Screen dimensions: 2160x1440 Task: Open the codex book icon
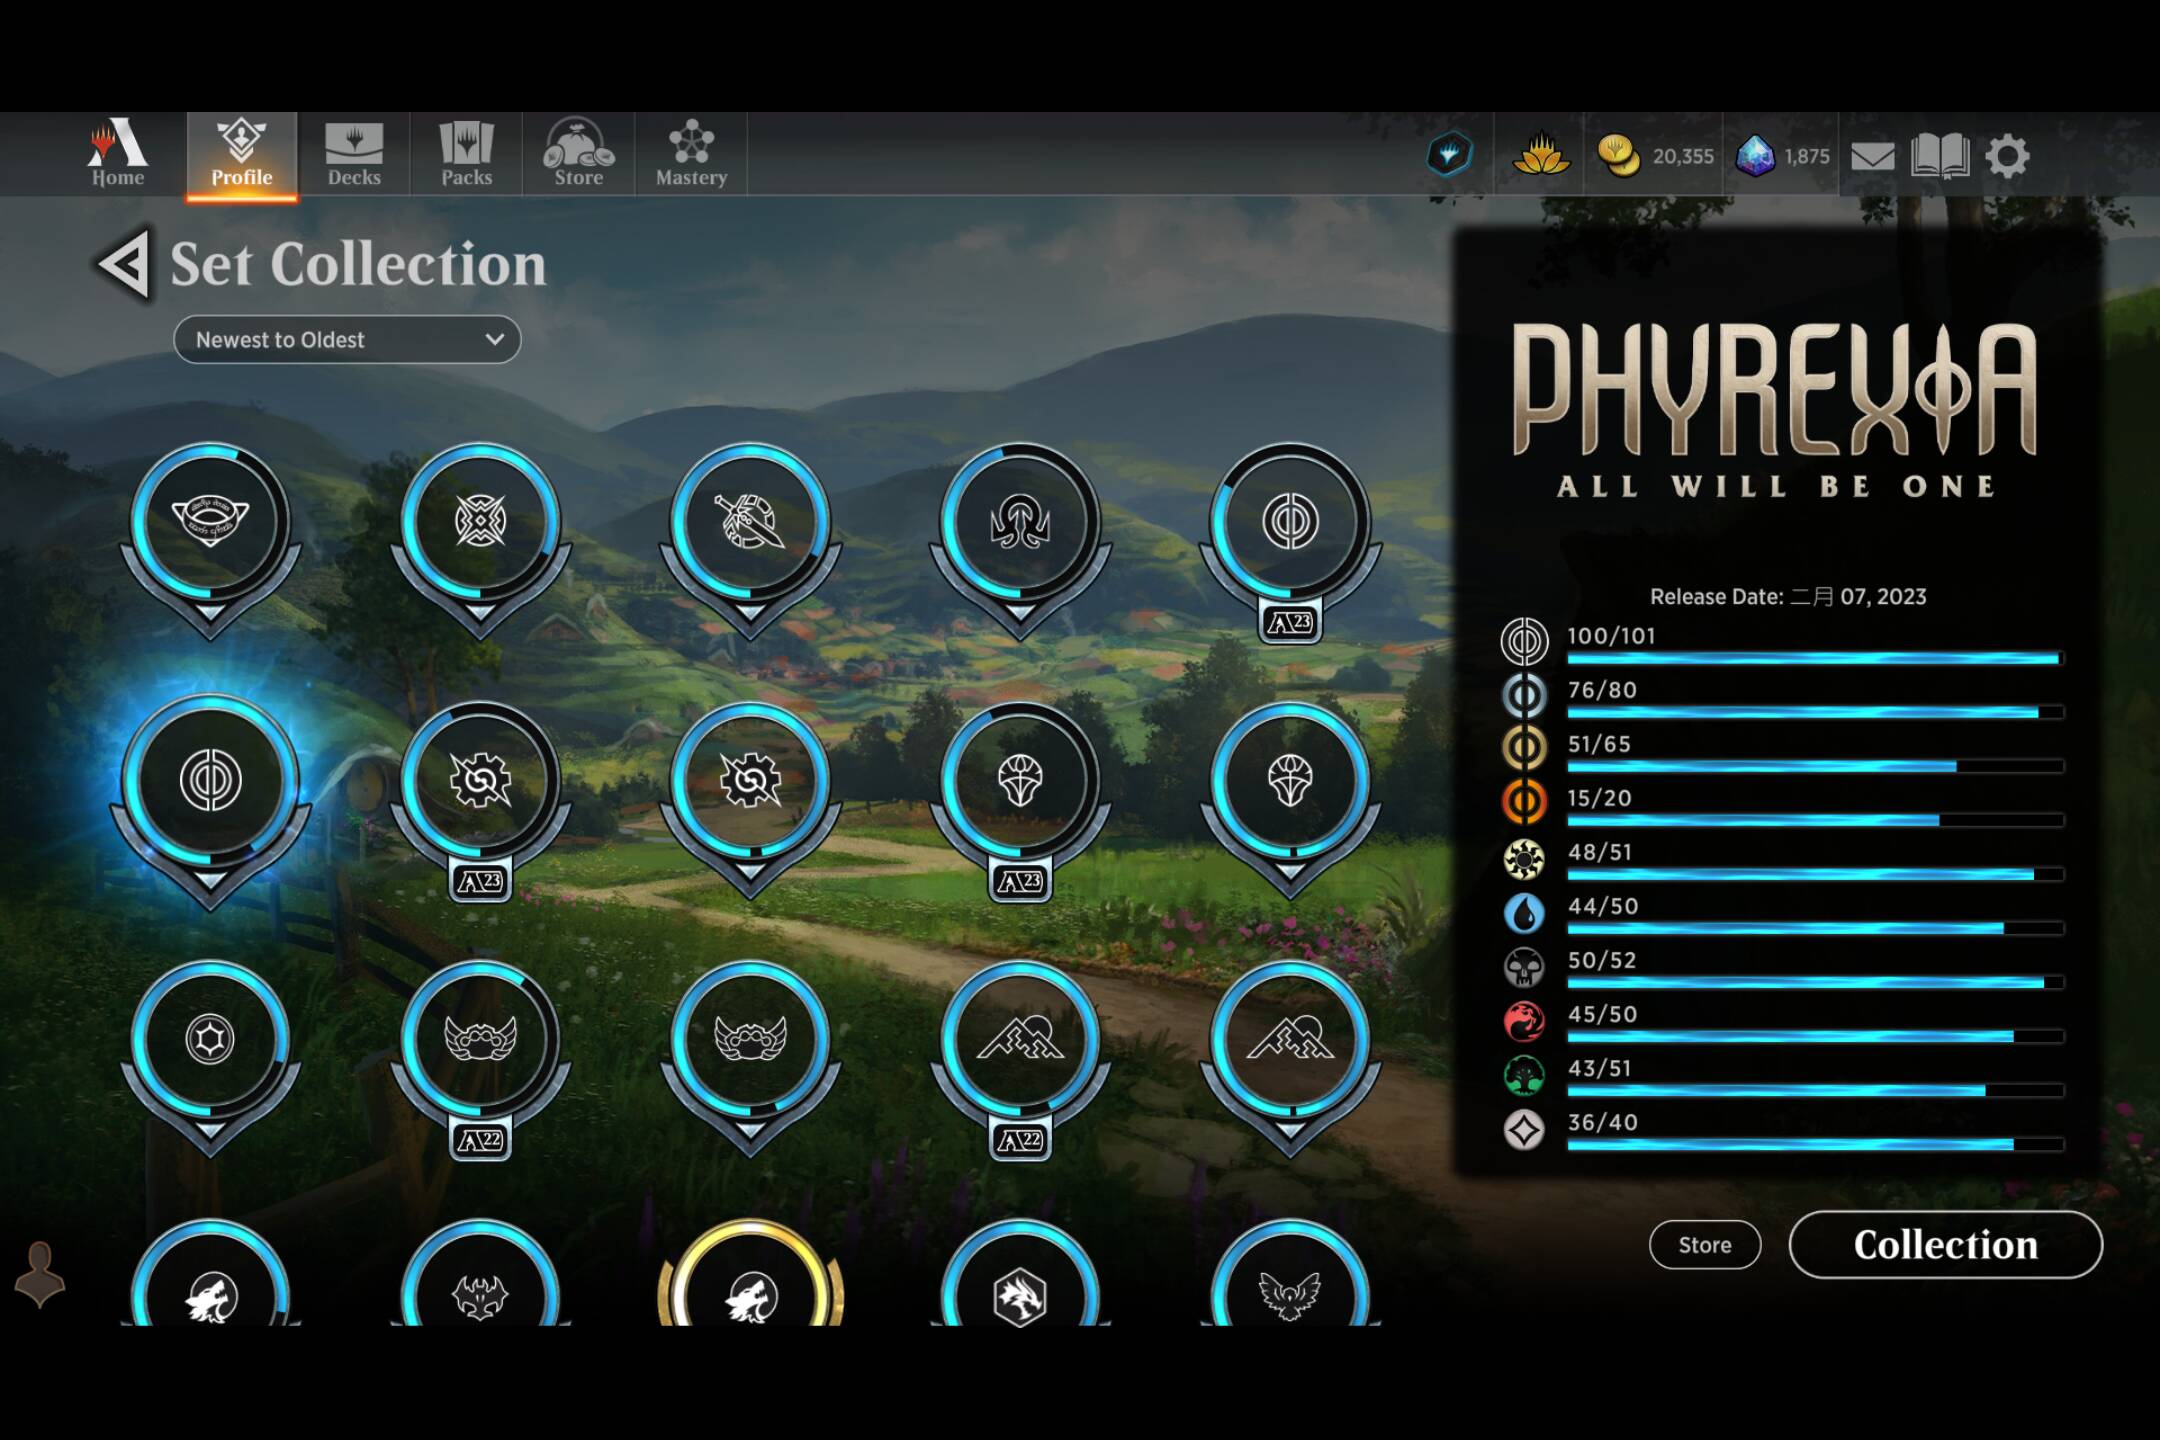coord(1939,156)
